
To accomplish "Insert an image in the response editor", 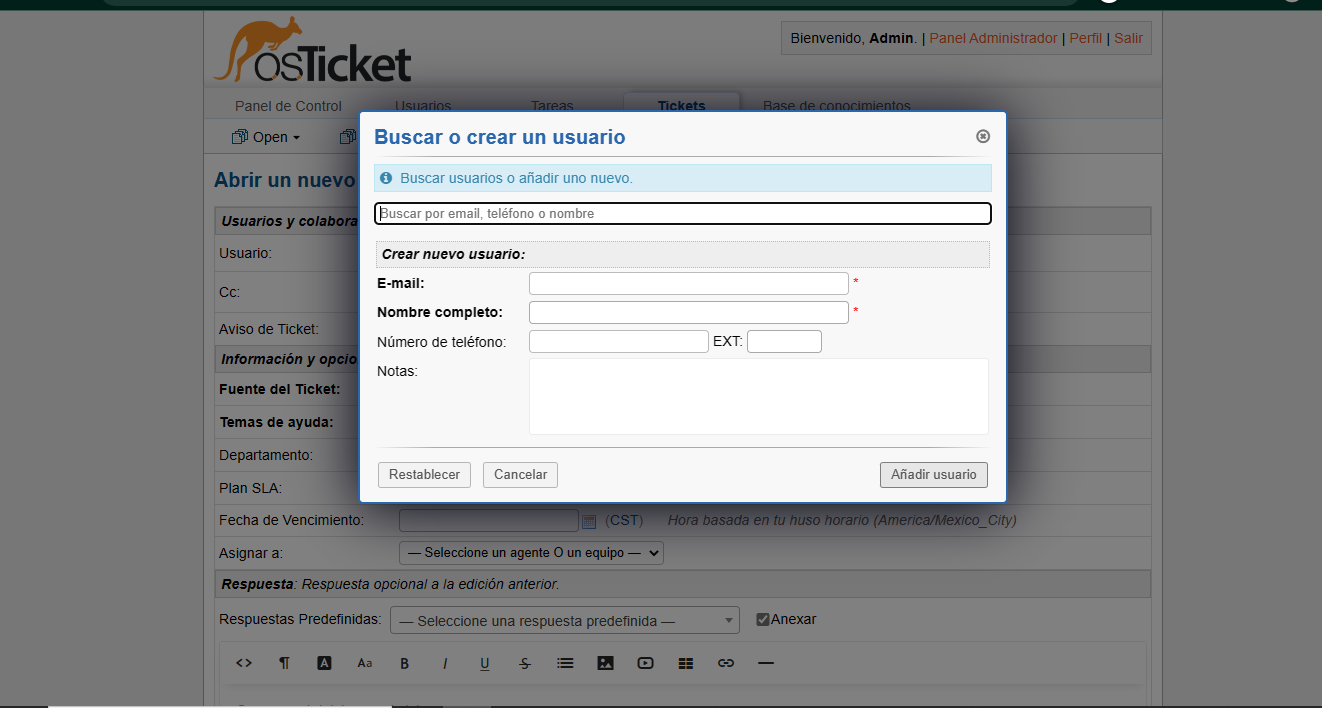I will point(605,663).
